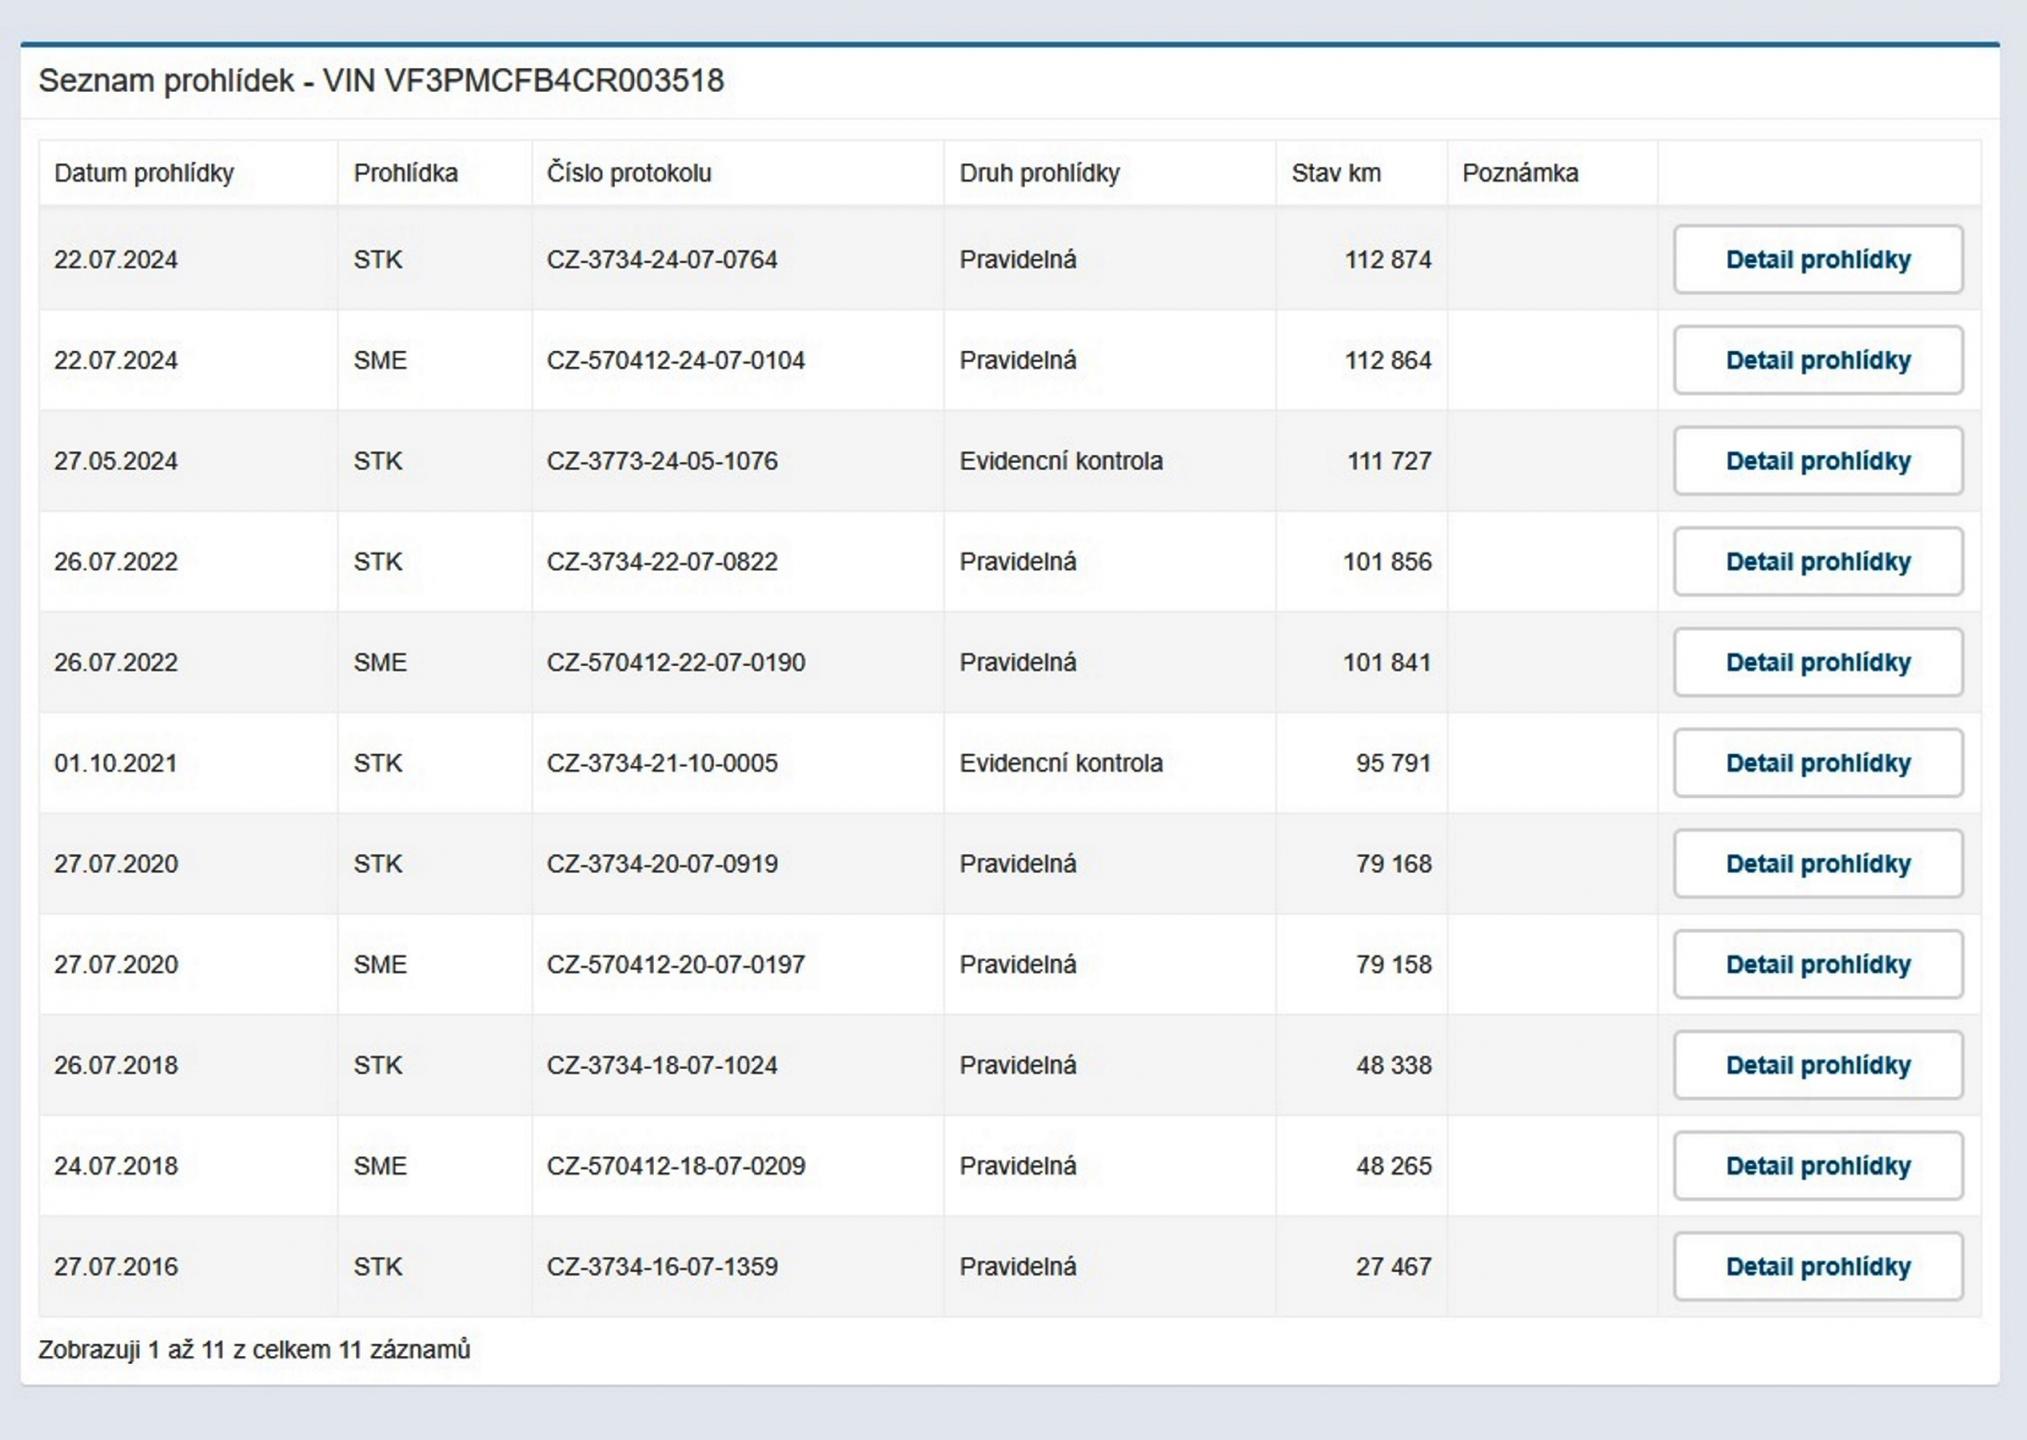
Task: Open detail for 27.07.2016 inspection
Action: click(1817, 1266)
